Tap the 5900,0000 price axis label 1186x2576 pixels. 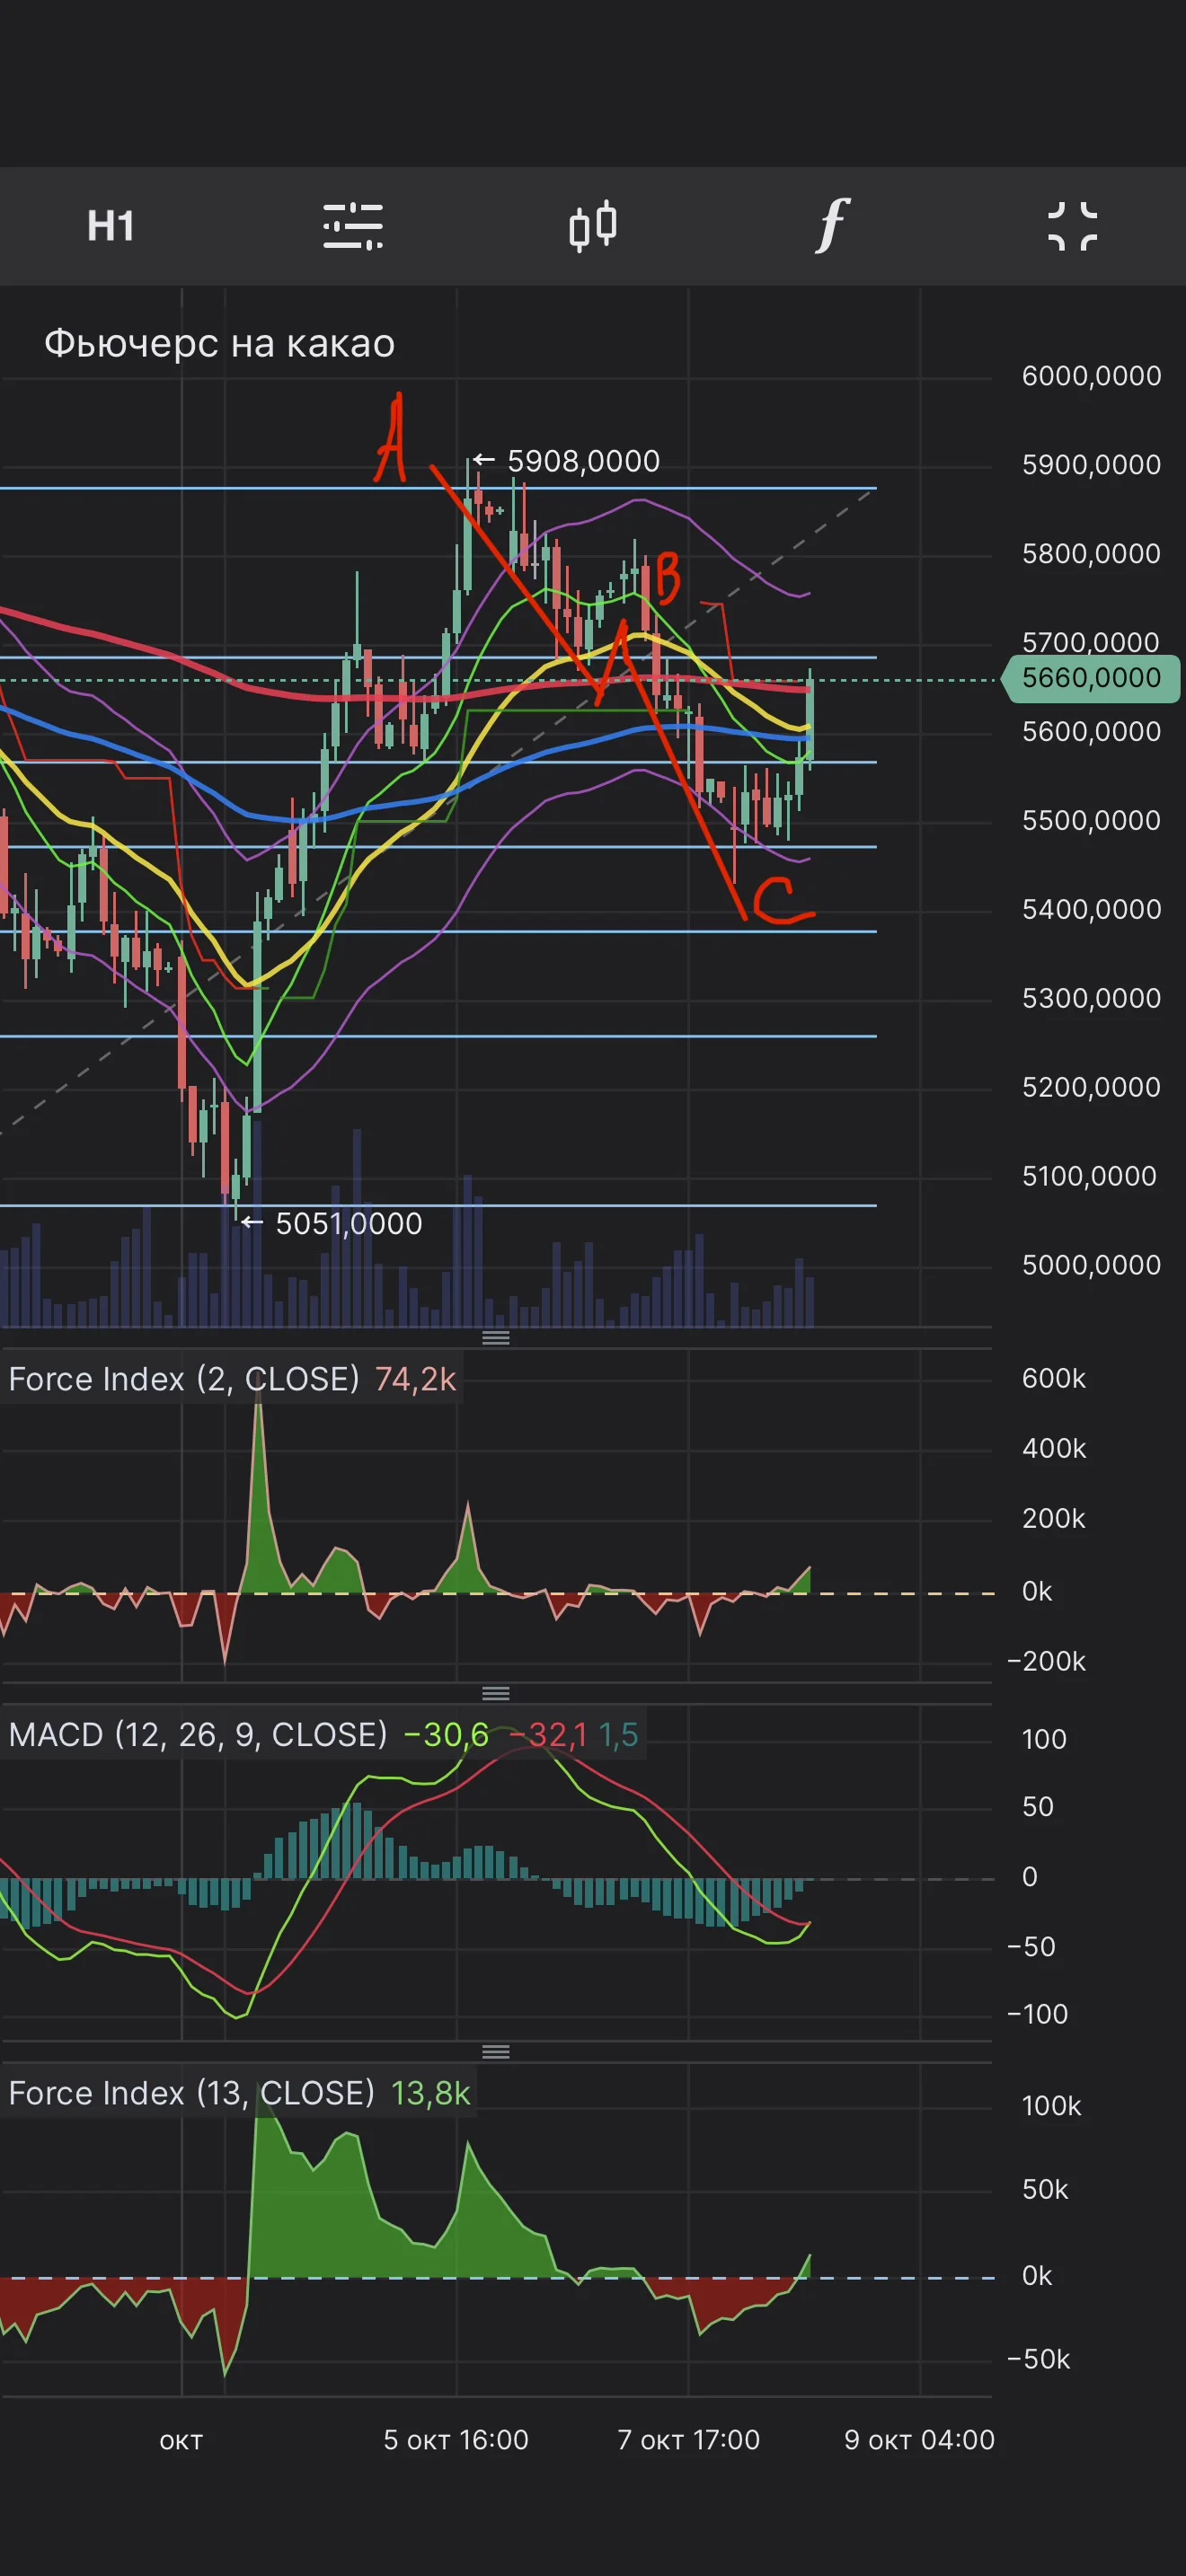(x=1091, y=465)
